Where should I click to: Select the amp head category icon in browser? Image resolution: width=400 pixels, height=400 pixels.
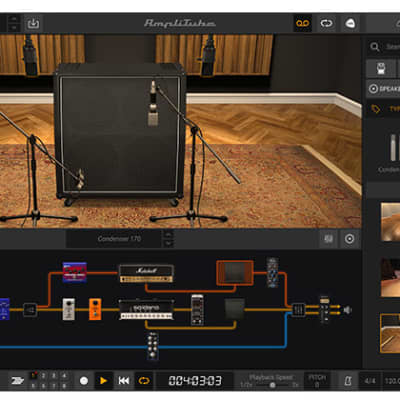click(x=381, y=69)
